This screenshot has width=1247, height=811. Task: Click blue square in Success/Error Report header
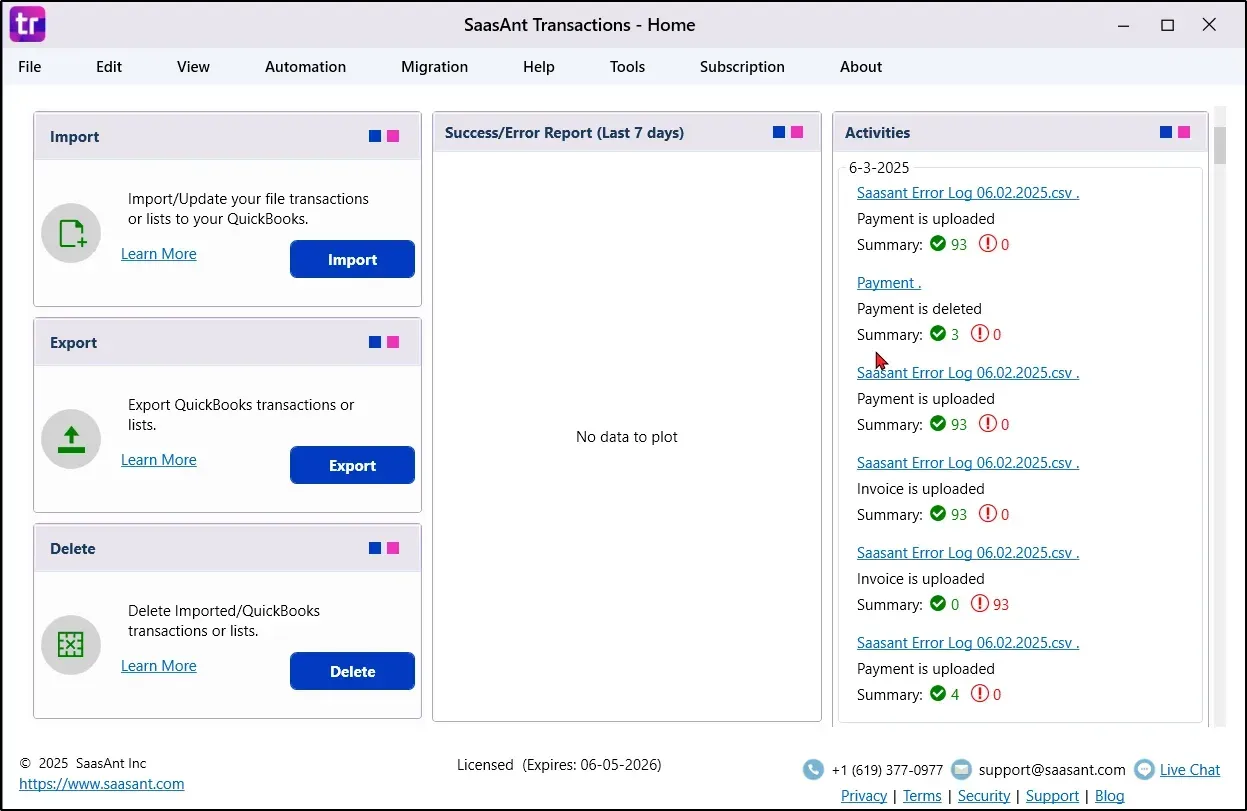779,132
